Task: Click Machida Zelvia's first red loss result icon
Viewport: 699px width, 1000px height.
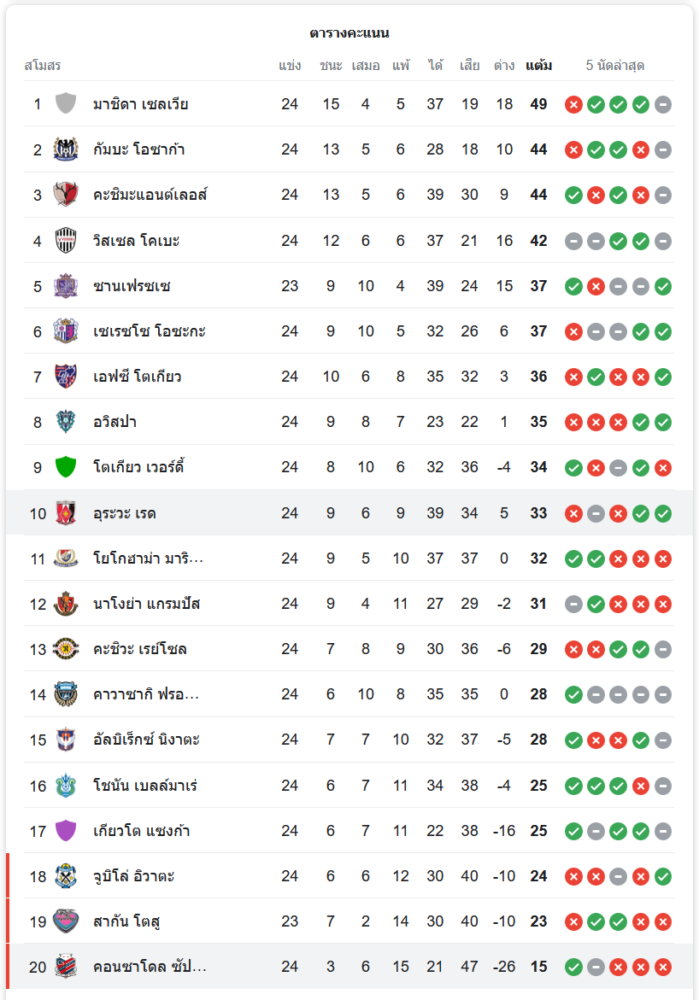Action: pos(573,104)
